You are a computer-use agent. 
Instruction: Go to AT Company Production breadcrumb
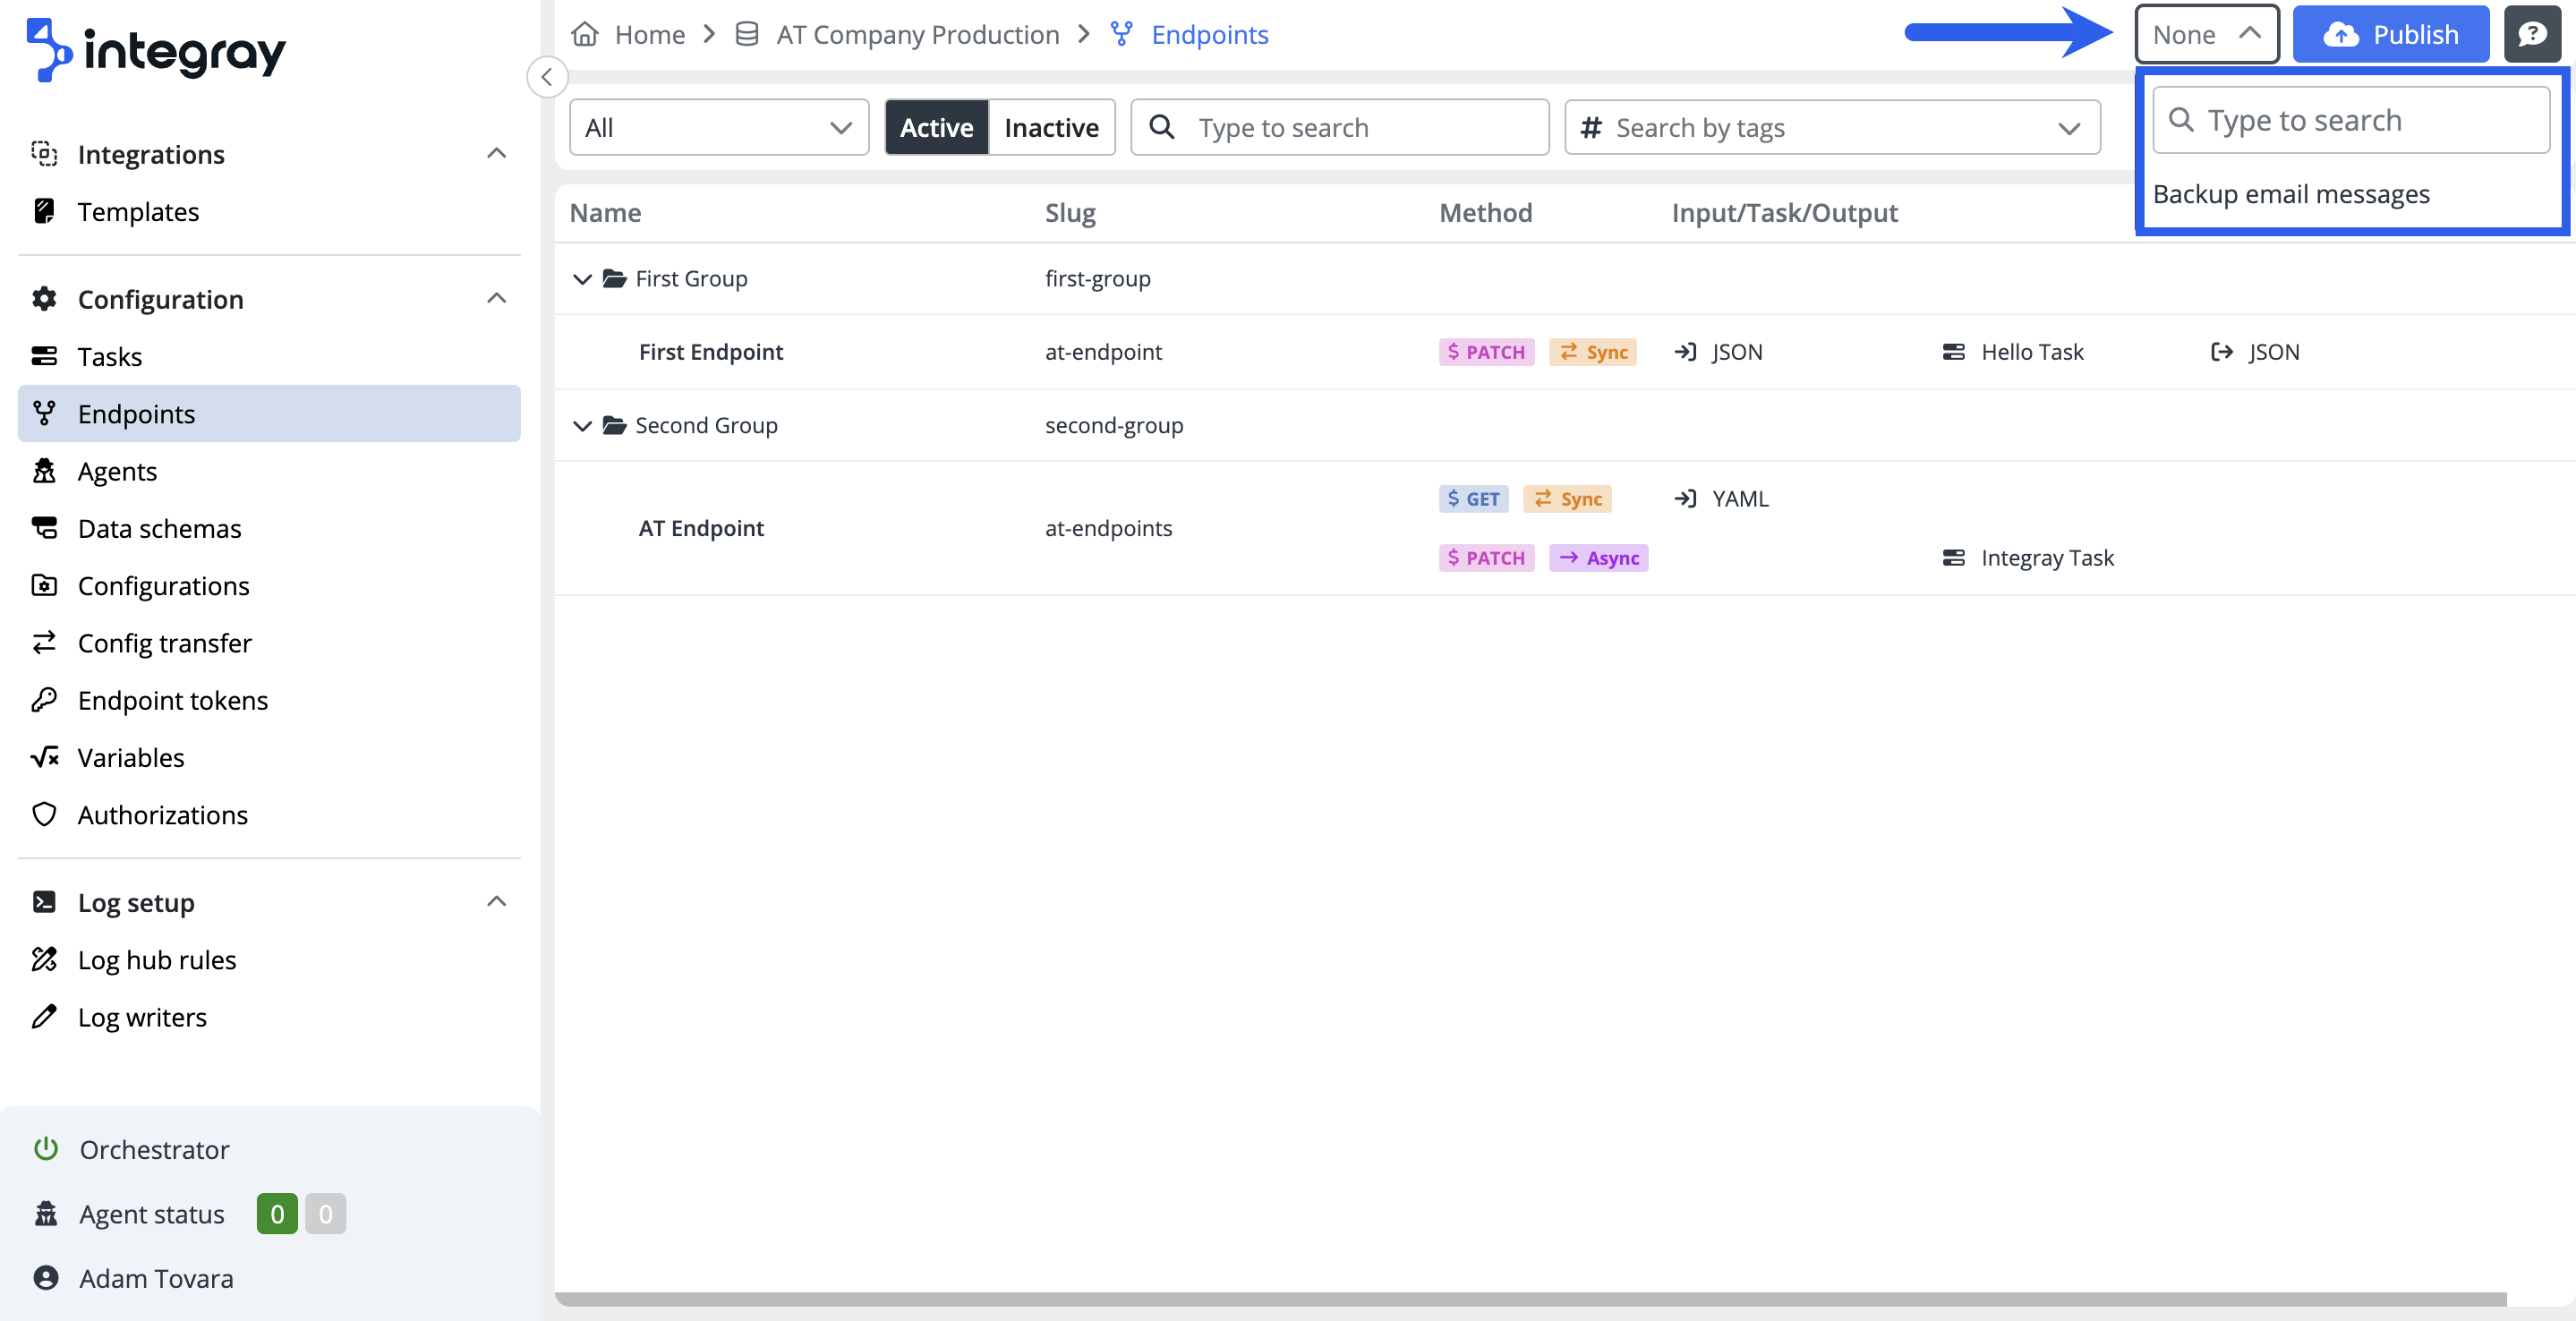(x=917, y=35)
